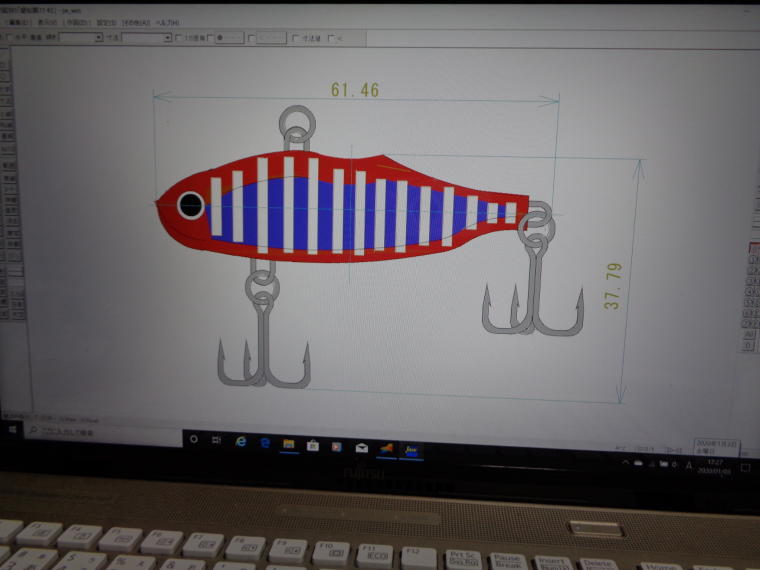Open the Mail app from the taskbar

point(362,448)
